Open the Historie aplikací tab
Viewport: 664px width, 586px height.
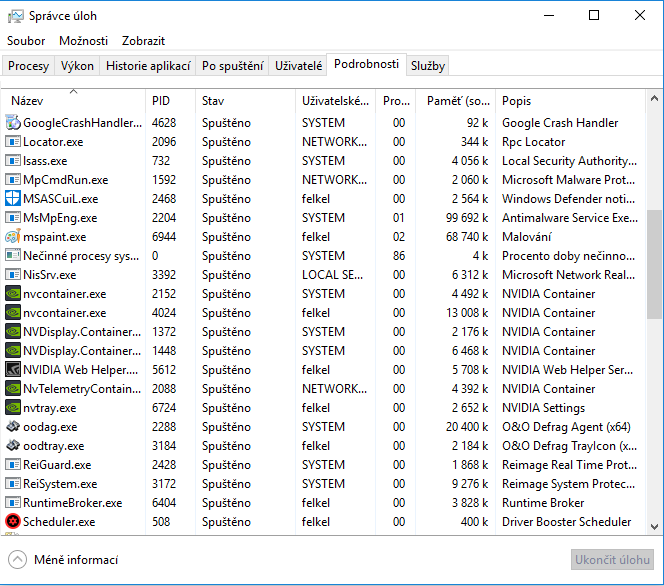tap(148, 66)
